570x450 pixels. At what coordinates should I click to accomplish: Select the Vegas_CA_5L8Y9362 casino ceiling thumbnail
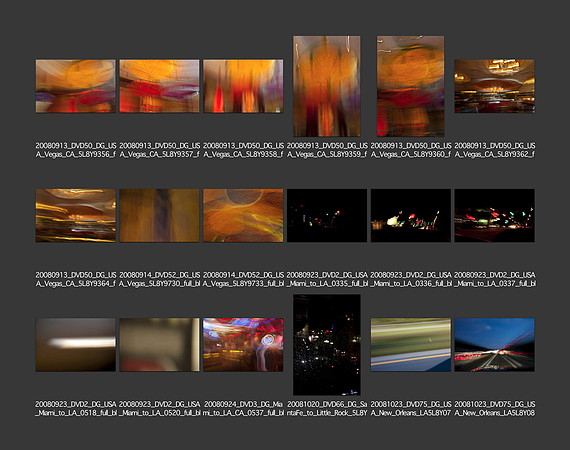494,86
